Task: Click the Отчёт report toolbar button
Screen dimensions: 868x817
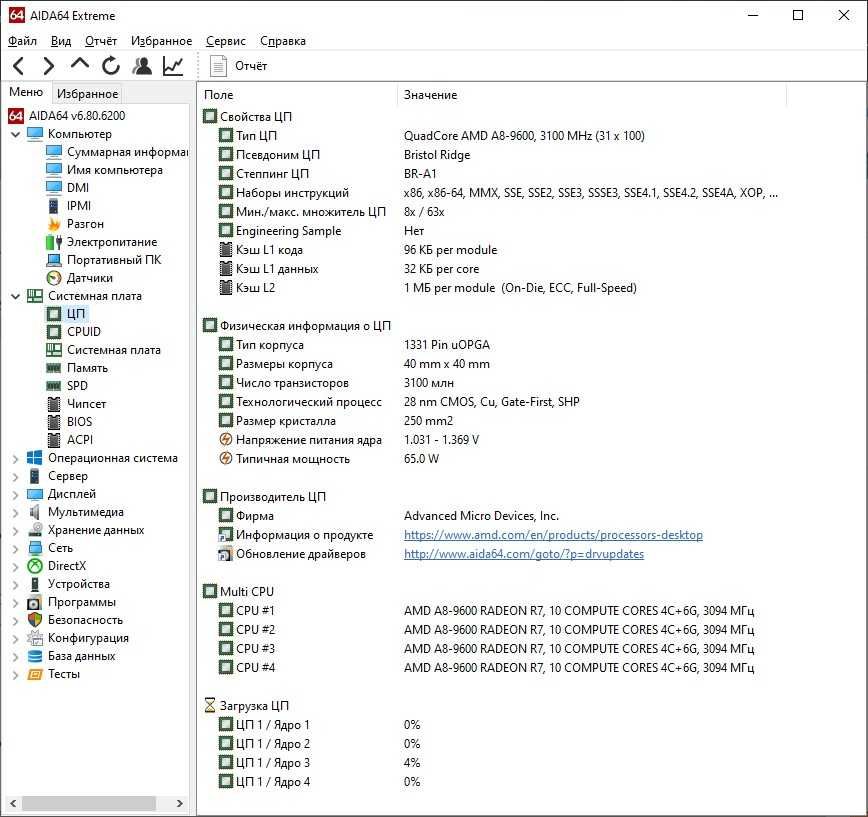Action: [238, 66]
